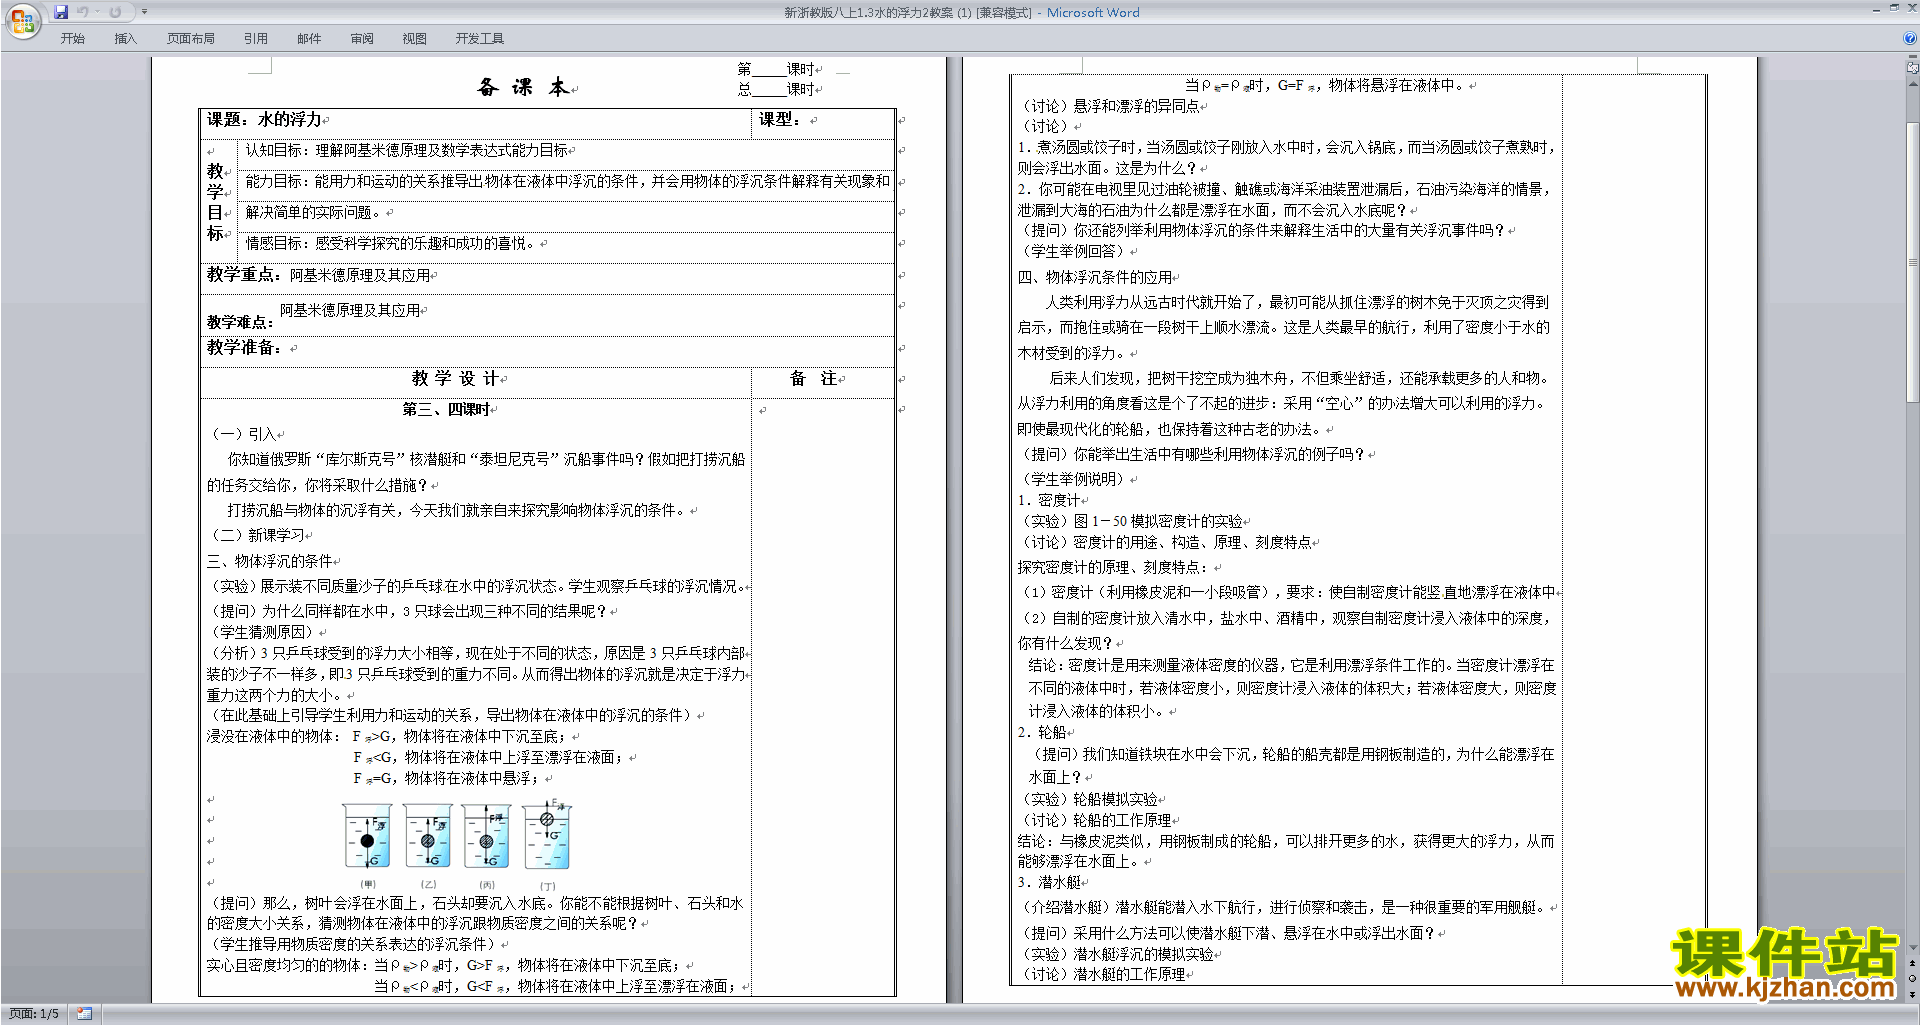
Task: Click the Save floppy disk icon
Action: [61, 12]
